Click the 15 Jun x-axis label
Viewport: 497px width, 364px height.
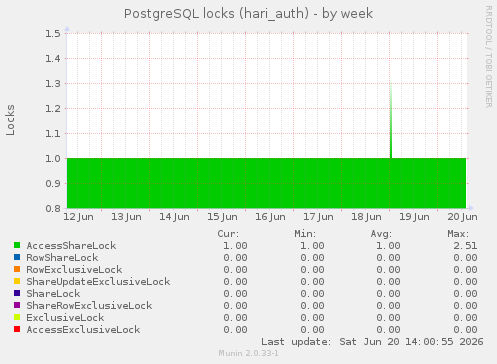tap(222, 217)
